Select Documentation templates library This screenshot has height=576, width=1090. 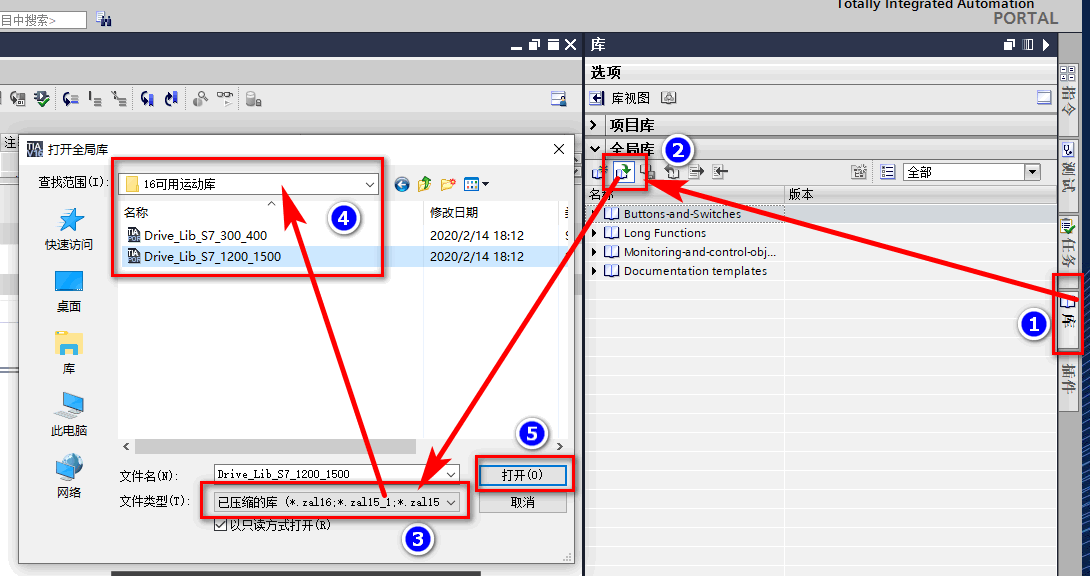click(695, 271)
